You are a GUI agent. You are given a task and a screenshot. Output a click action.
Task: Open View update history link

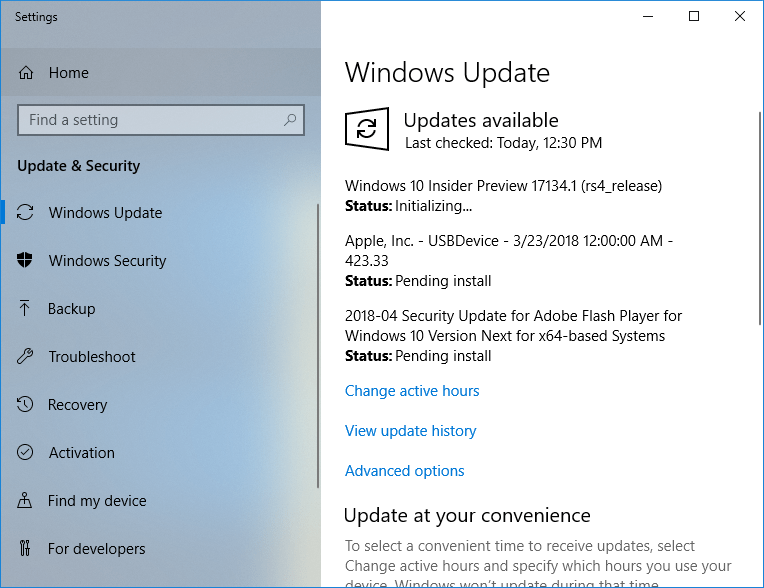click(410, 431)
